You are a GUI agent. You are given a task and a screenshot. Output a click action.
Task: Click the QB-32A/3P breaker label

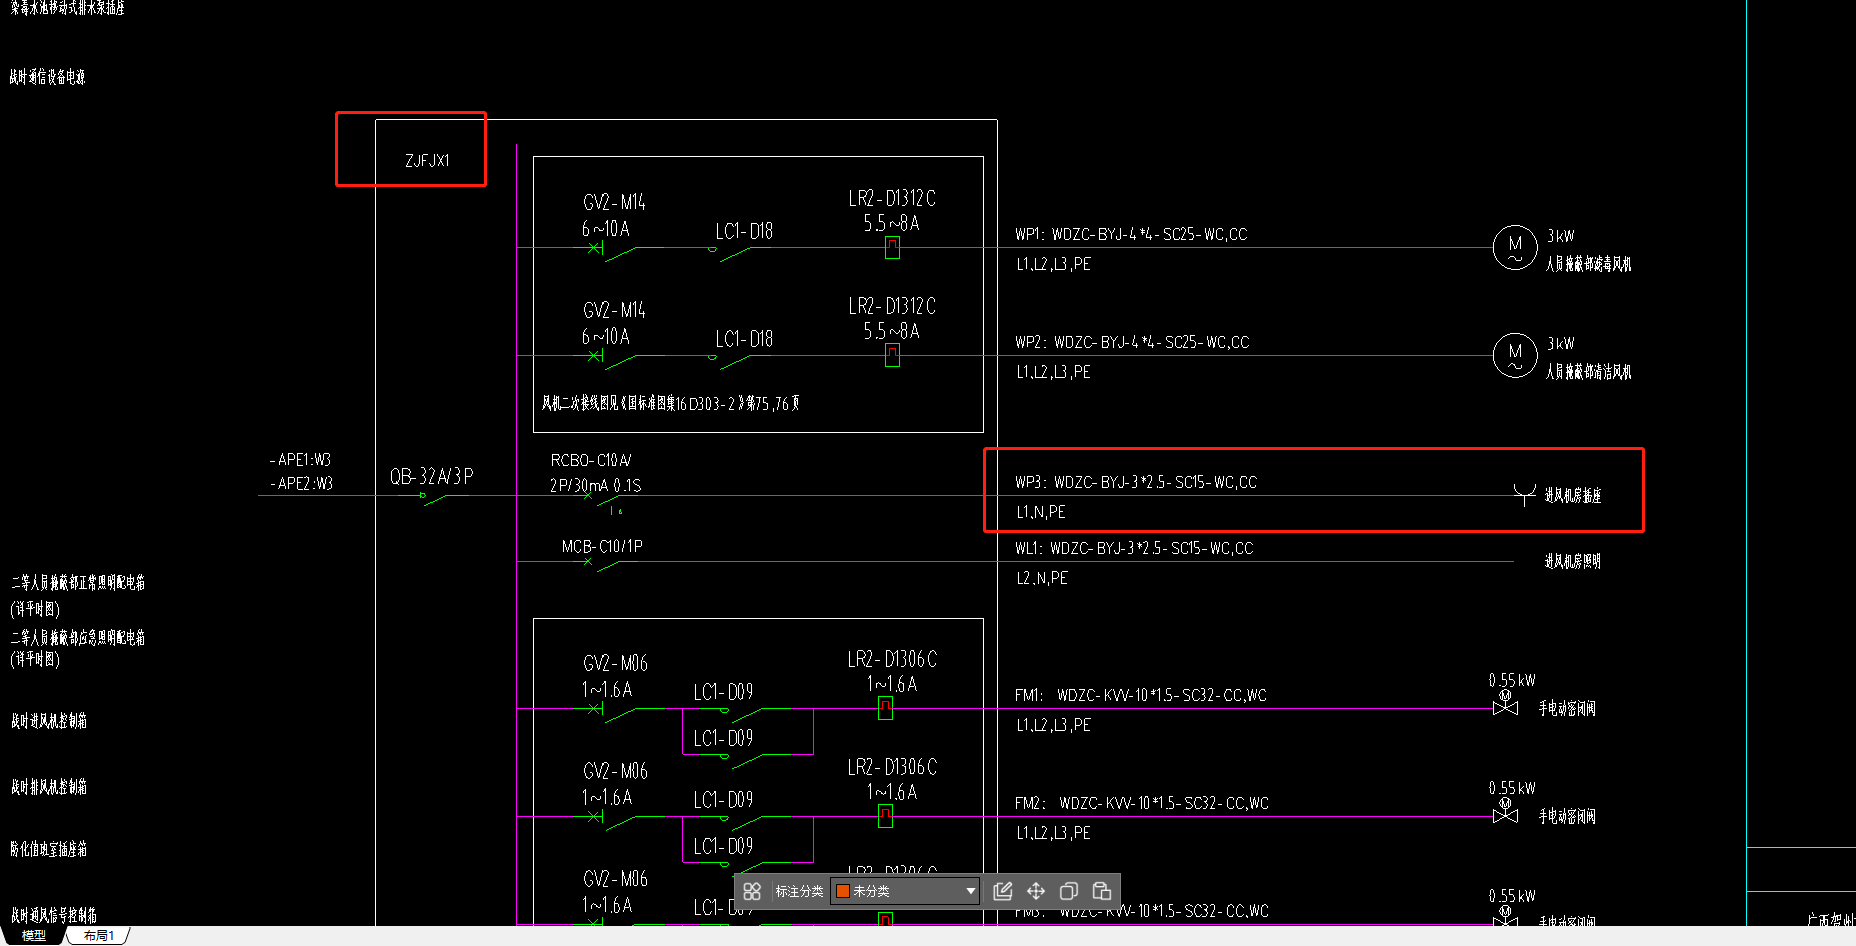tap(431, 477)
